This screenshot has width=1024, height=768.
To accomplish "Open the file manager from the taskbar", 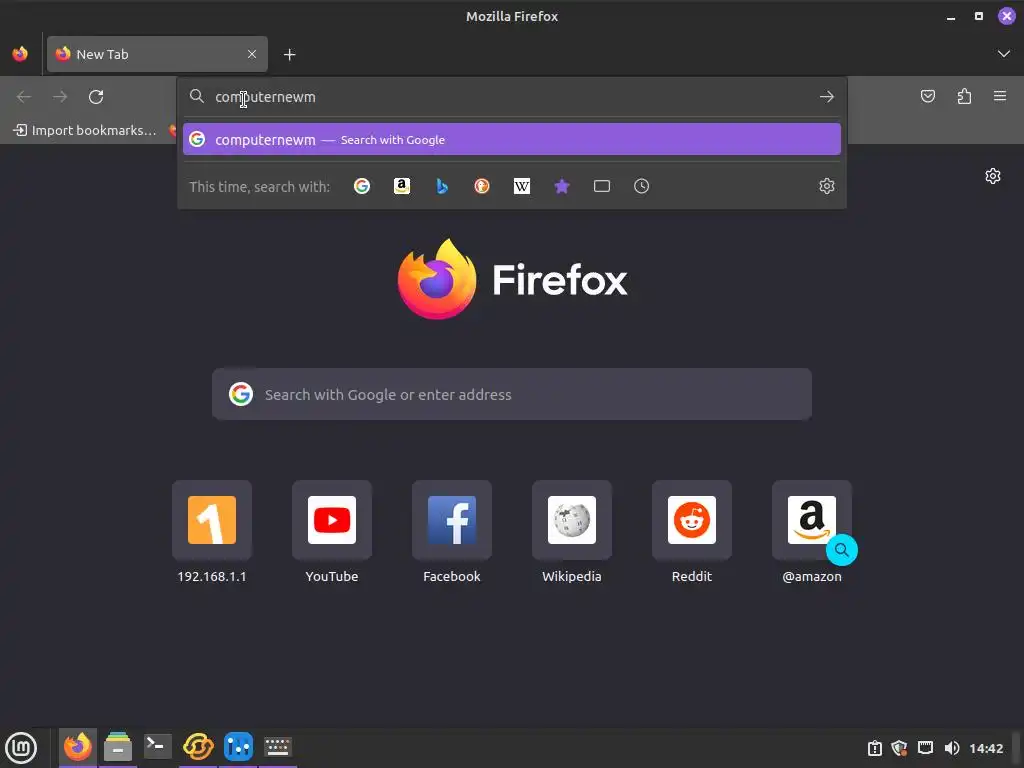I will [118, 746].
